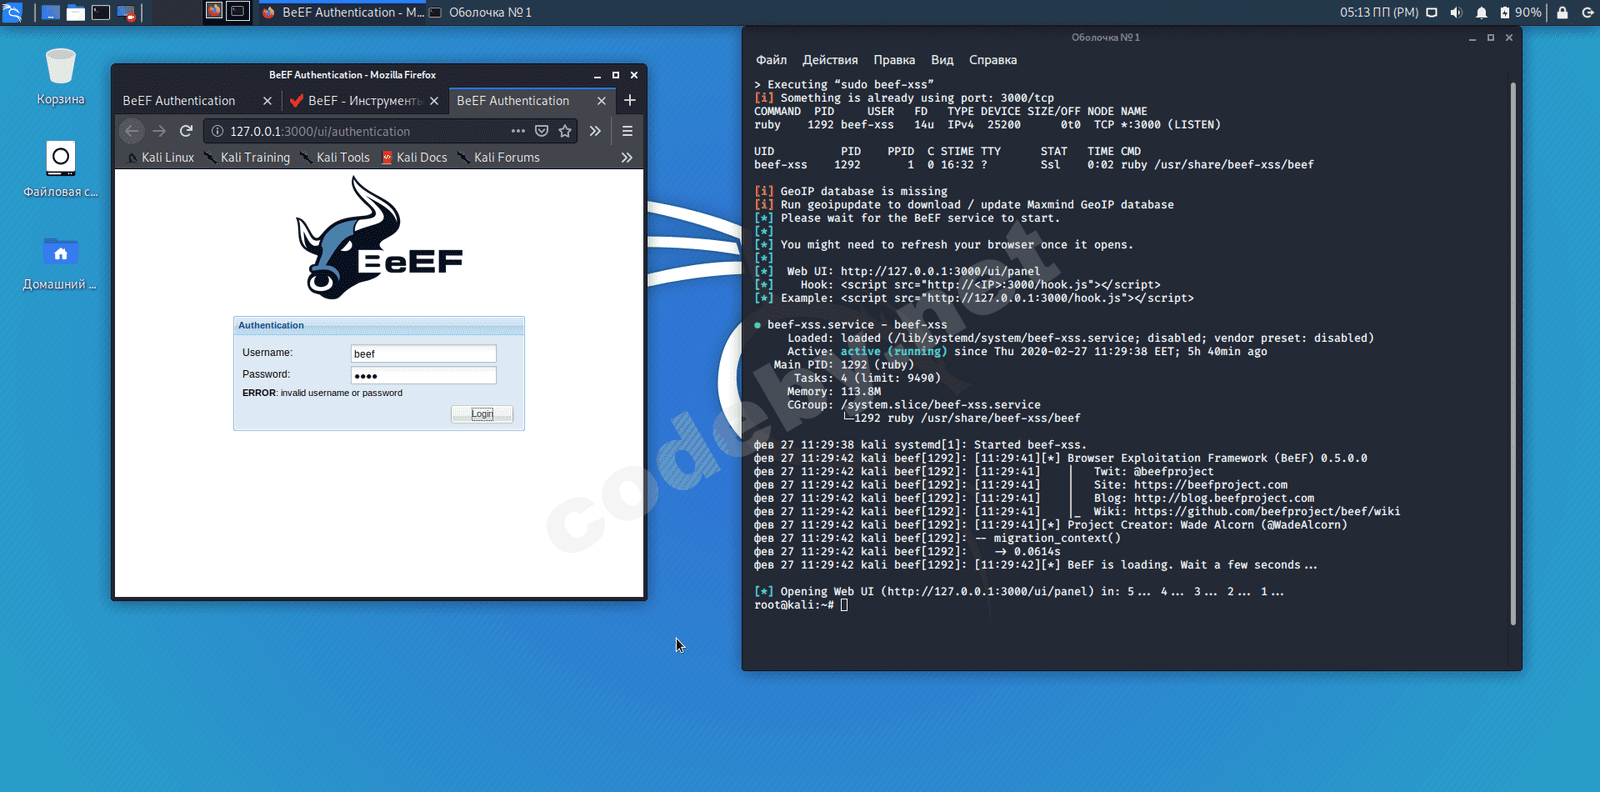The image size is (1600, 792).
Task: Open the Kali Forums bookmark
Action: pyautogui.click(x=498, y=158)
